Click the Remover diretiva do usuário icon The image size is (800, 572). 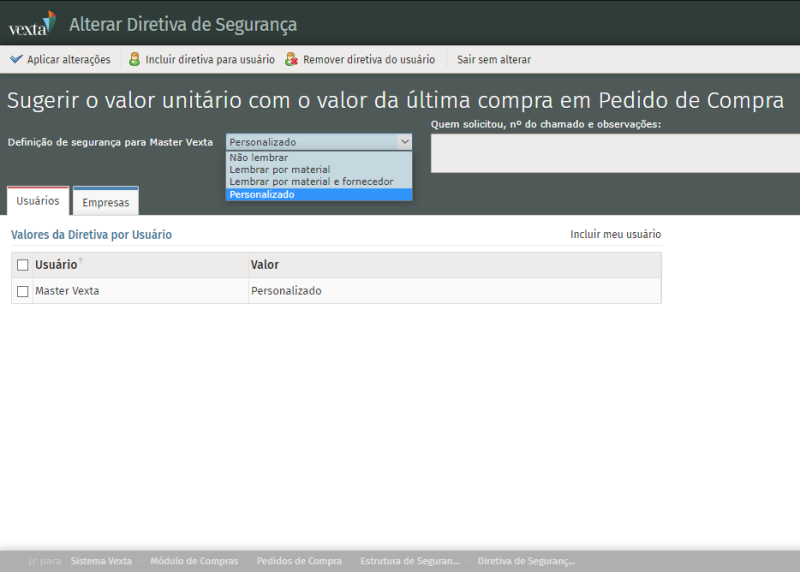click(291, 60)
